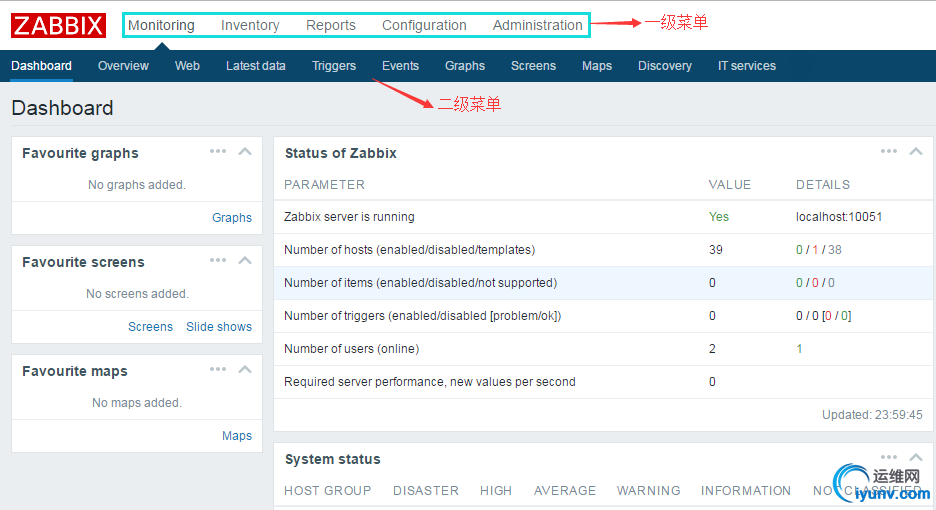The width and height of the screenshot is (936, 510).
Task: Click the INFORMATION column header
Action: click(746, 490)
